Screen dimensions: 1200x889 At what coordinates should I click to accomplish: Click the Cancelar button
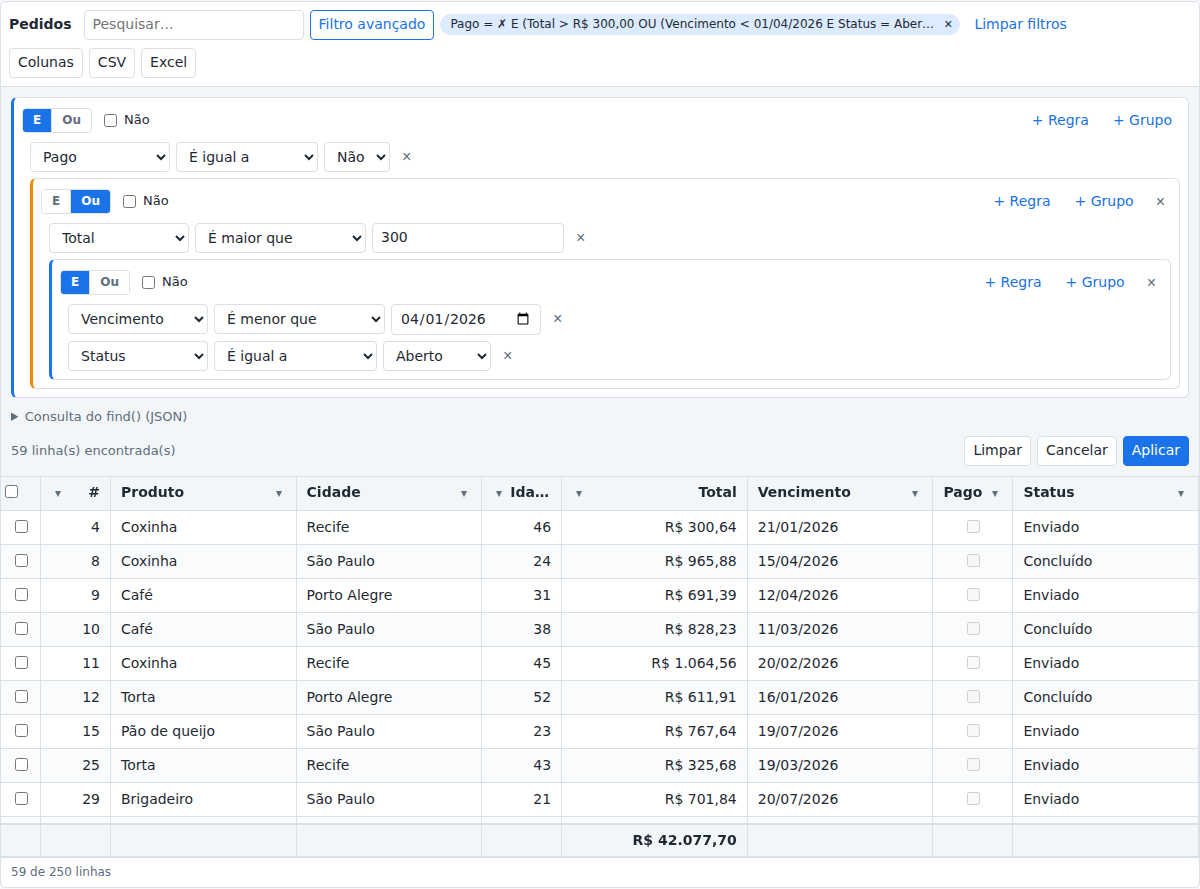click(1077, 450)
